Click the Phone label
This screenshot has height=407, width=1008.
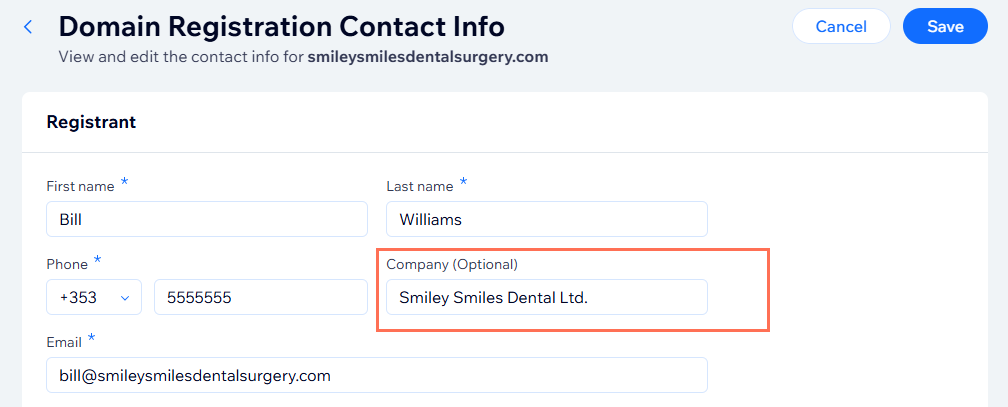tap(66, 264)
